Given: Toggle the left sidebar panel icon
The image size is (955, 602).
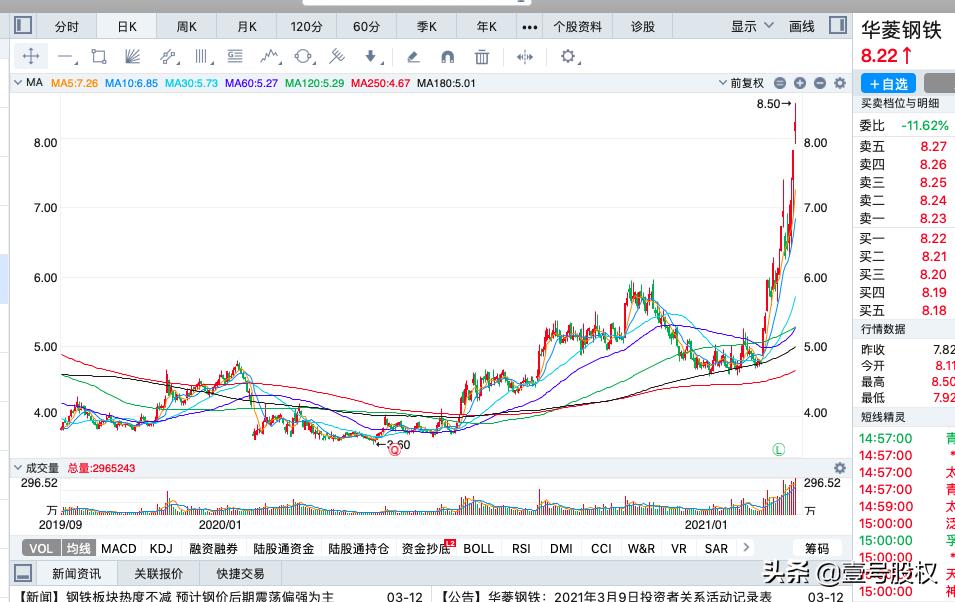Looking at the screenshot, I should pyautogui.click(x=23, y=26).
